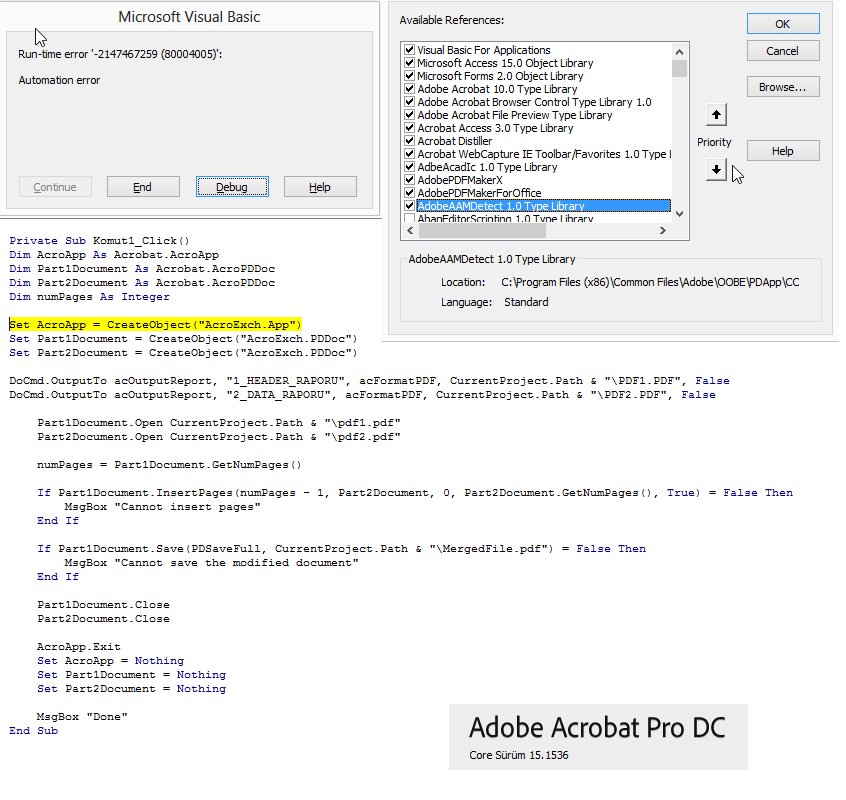
Task: Click the list scroll up arrow
Action: click(x=680, y=50)
